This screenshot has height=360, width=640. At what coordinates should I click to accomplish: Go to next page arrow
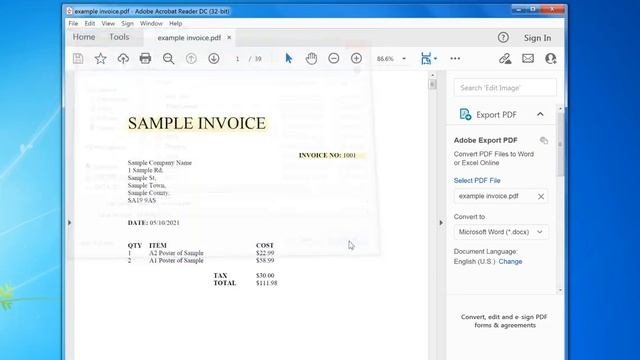(x=213, y=58)
